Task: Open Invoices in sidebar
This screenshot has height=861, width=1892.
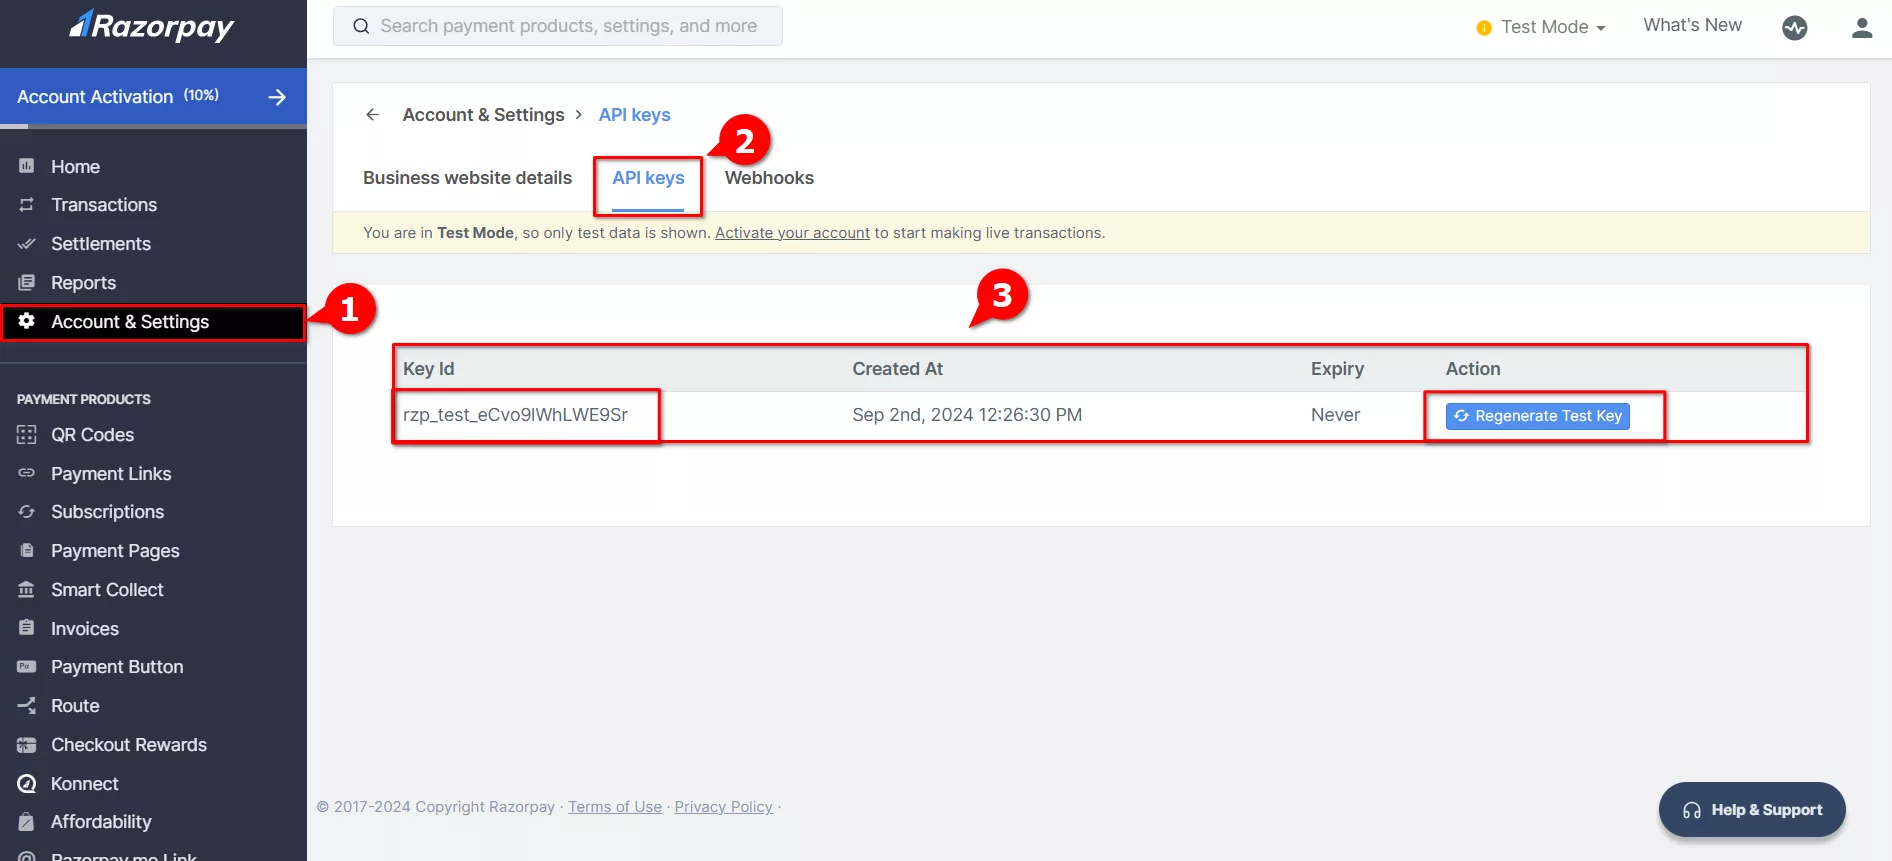Action: 84,629
